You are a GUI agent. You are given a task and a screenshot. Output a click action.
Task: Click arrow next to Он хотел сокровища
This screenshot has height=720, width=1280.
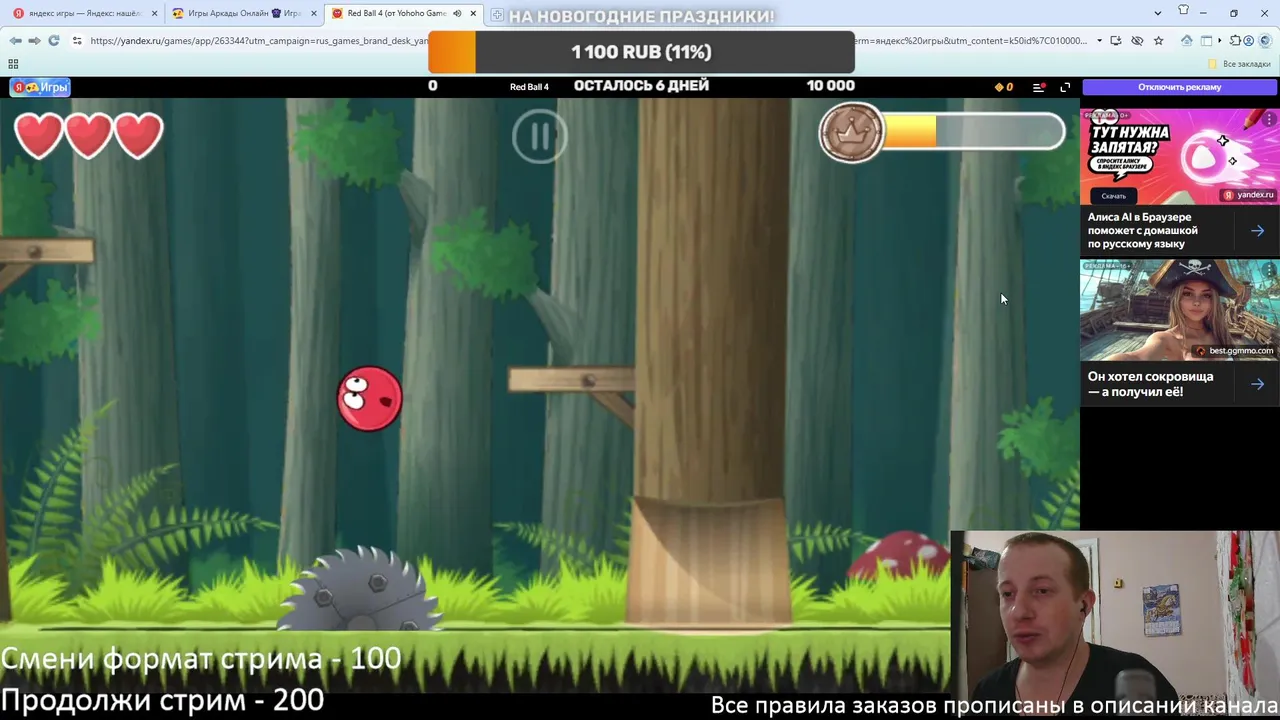[x=1257, y=384]
